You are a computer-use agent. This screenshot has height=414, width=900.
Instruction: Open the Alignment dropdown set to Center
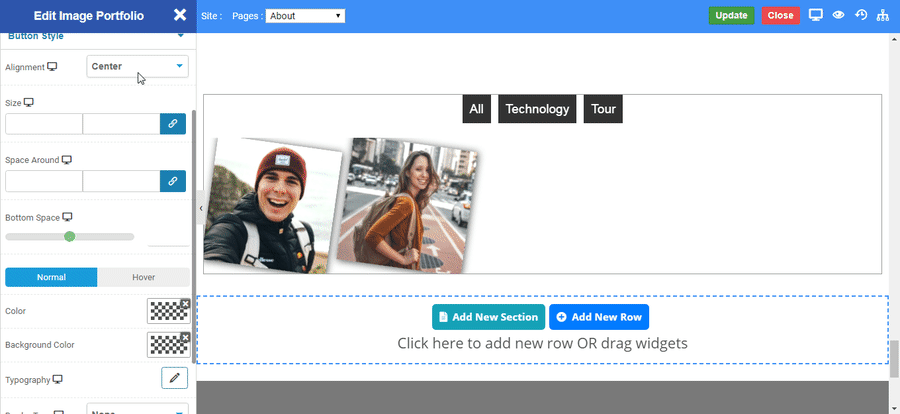137,67
